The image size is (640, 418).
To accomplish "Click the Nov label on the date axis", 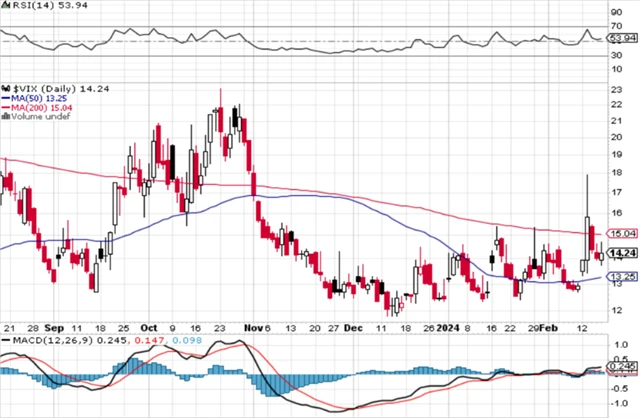I will pos(254,327).
